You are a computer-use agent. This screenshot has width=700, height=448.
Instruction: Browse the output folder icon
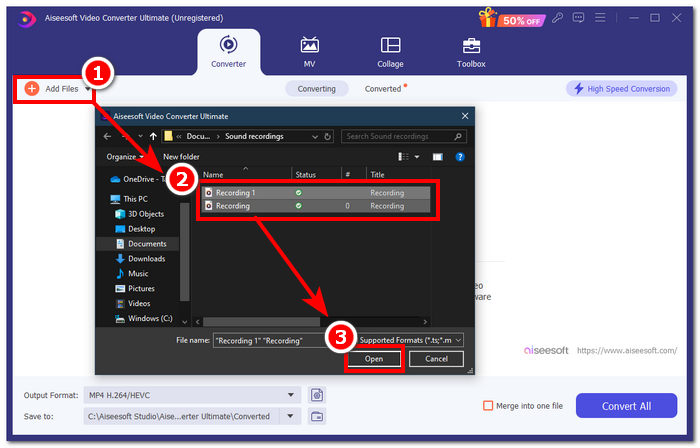317,416
